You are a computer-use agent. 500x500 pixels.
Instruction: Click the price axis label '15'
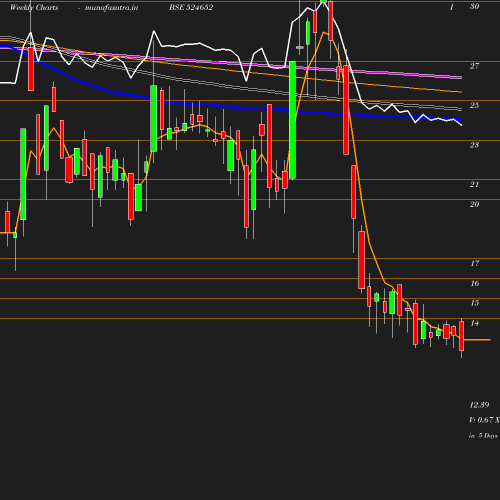pyautogui.click(x=474, y=303)
